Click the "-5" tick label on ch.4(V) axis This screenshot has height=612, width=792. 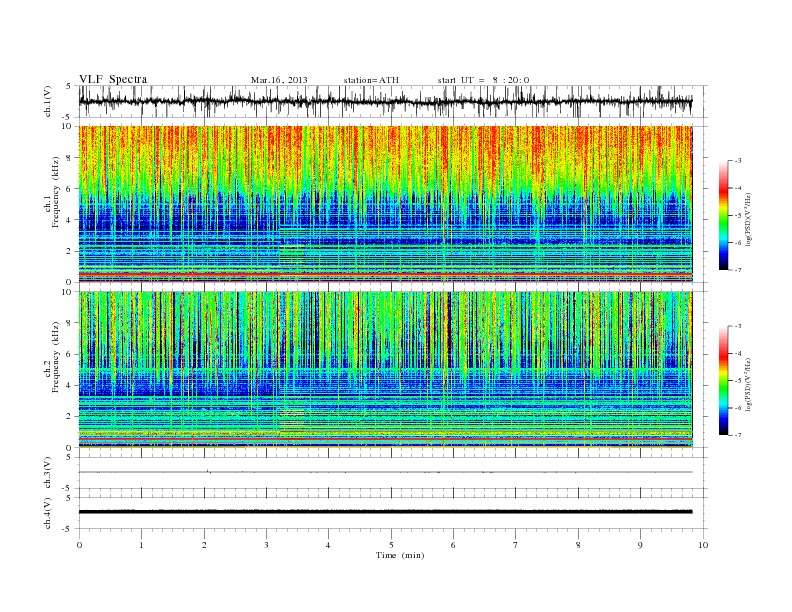point(67,529)
